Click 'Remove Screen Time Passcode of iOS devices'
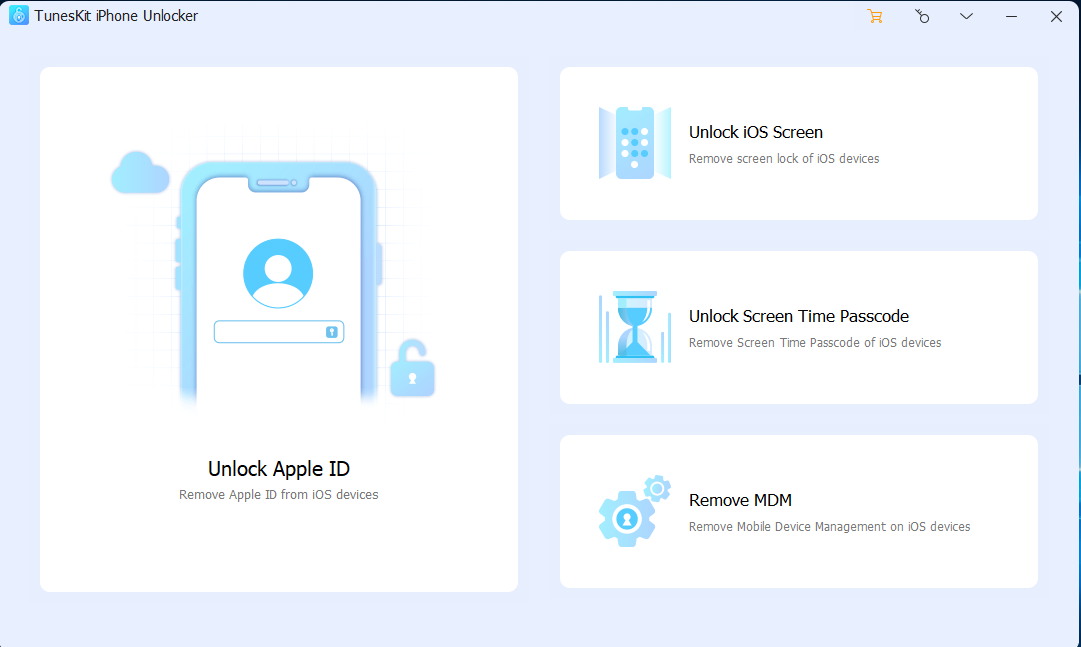1081x647 pixels. tap(815, 343)
